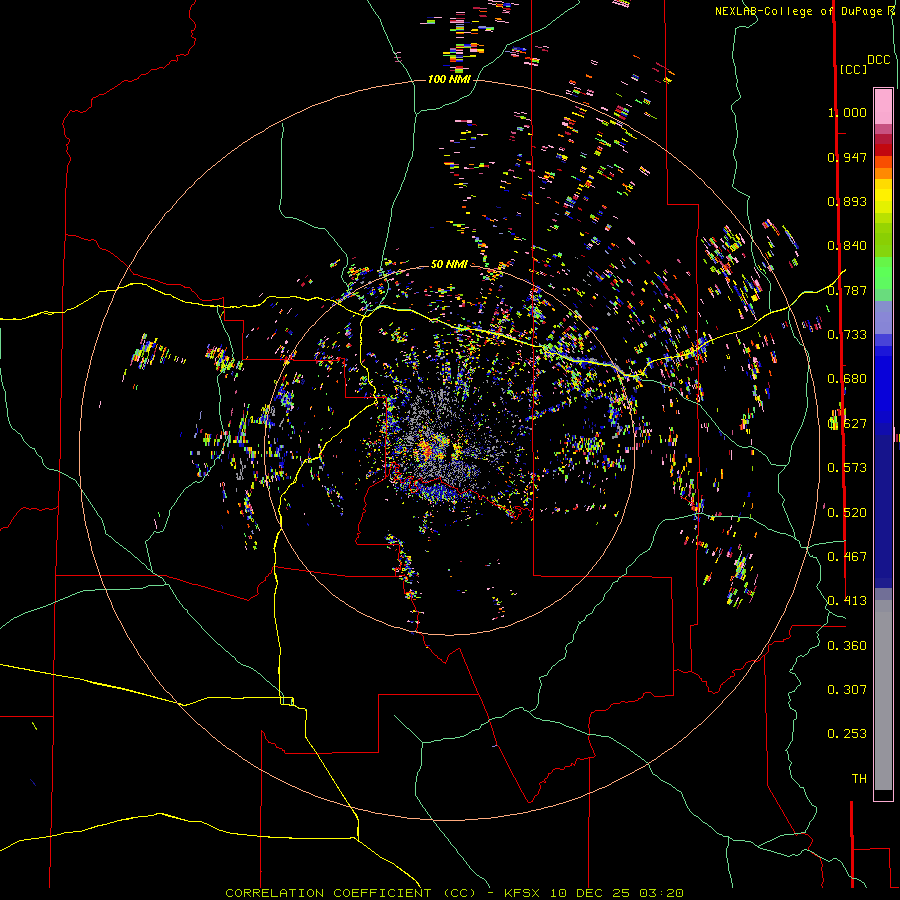Viewport: 900px width, 900px height.
Task: Click the 0.840 scale value
Action: (847, 246)
